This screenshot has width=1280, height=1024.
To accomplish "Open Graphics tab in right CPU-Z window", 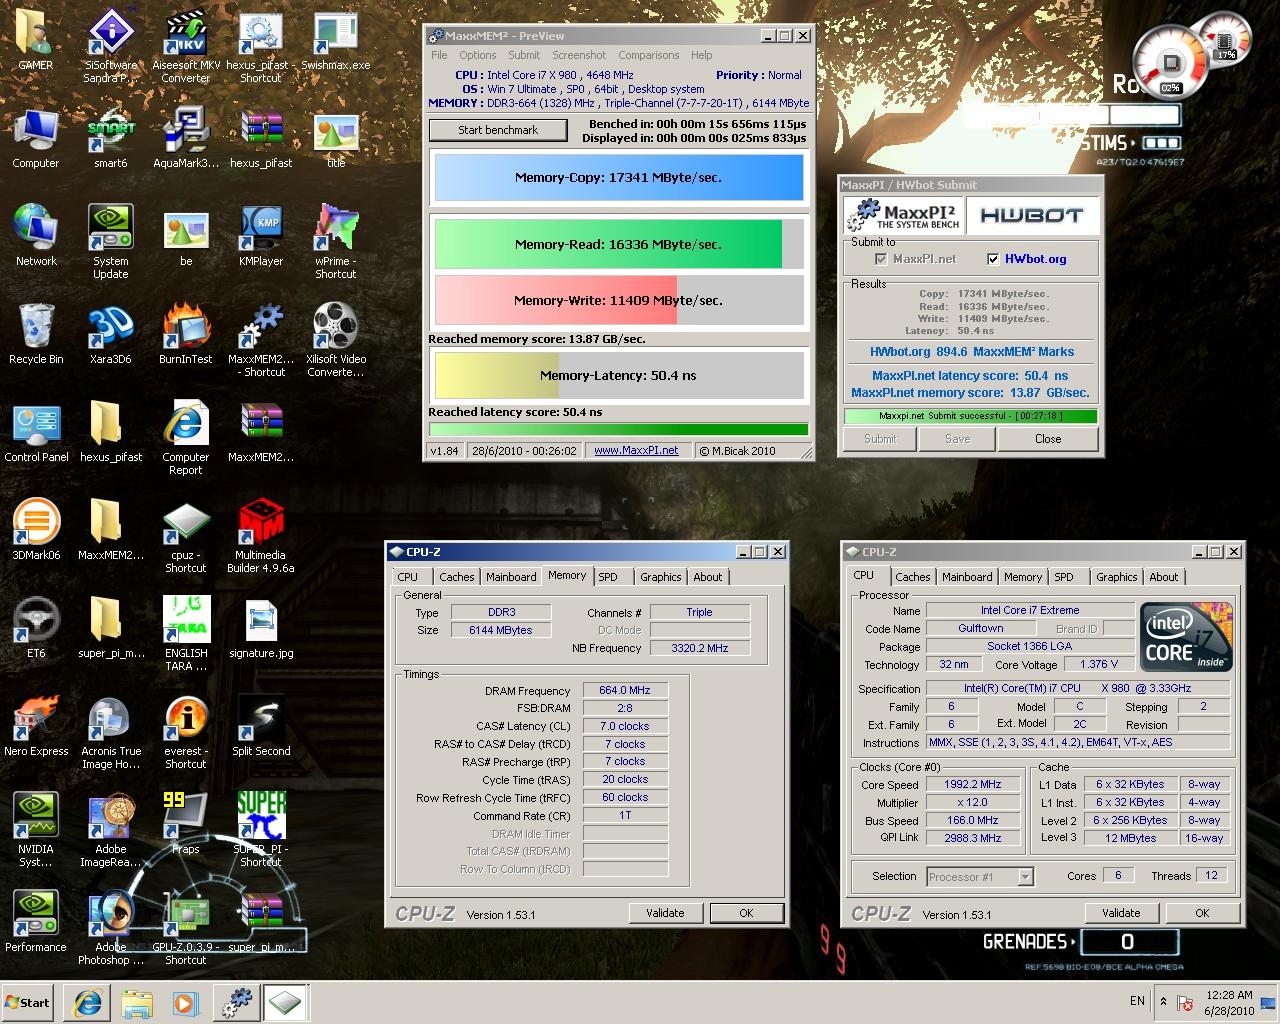I will (x=1116, y=577).
